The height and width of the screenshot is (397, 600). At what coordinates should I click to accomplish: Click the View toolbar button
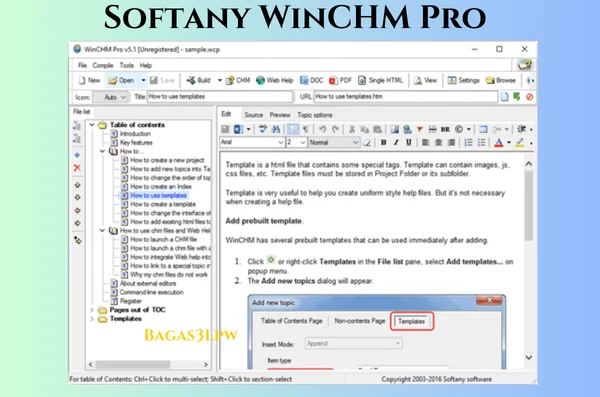(426, 80)
